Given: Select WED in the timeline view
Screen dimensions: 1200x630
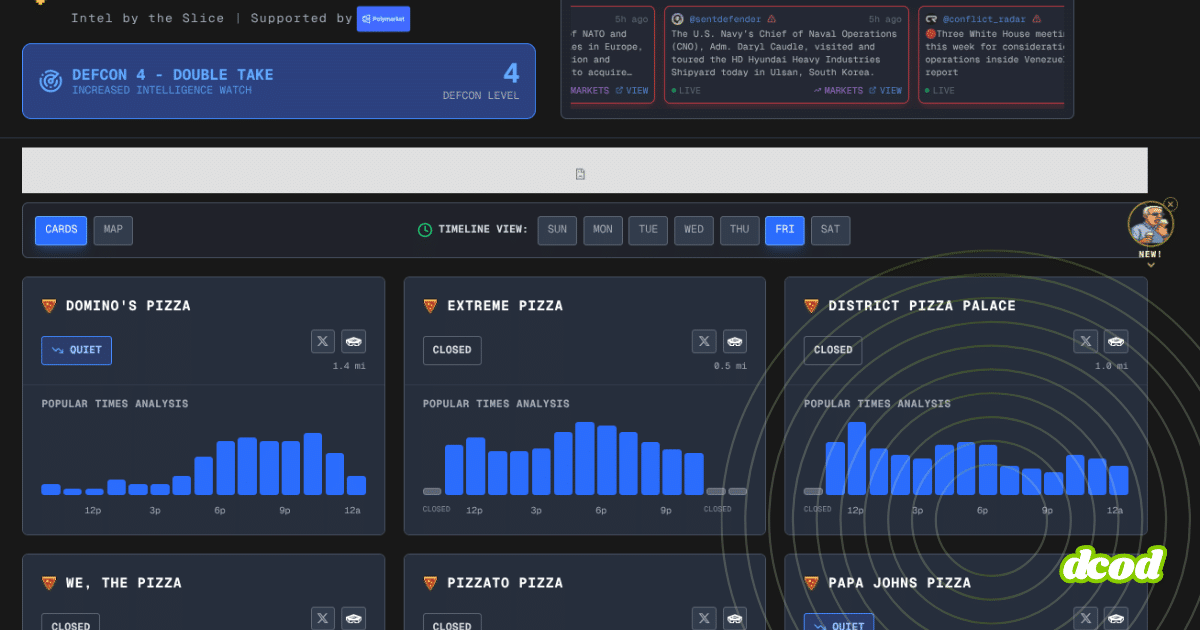Looking at the screenshot, I should 693,230.
